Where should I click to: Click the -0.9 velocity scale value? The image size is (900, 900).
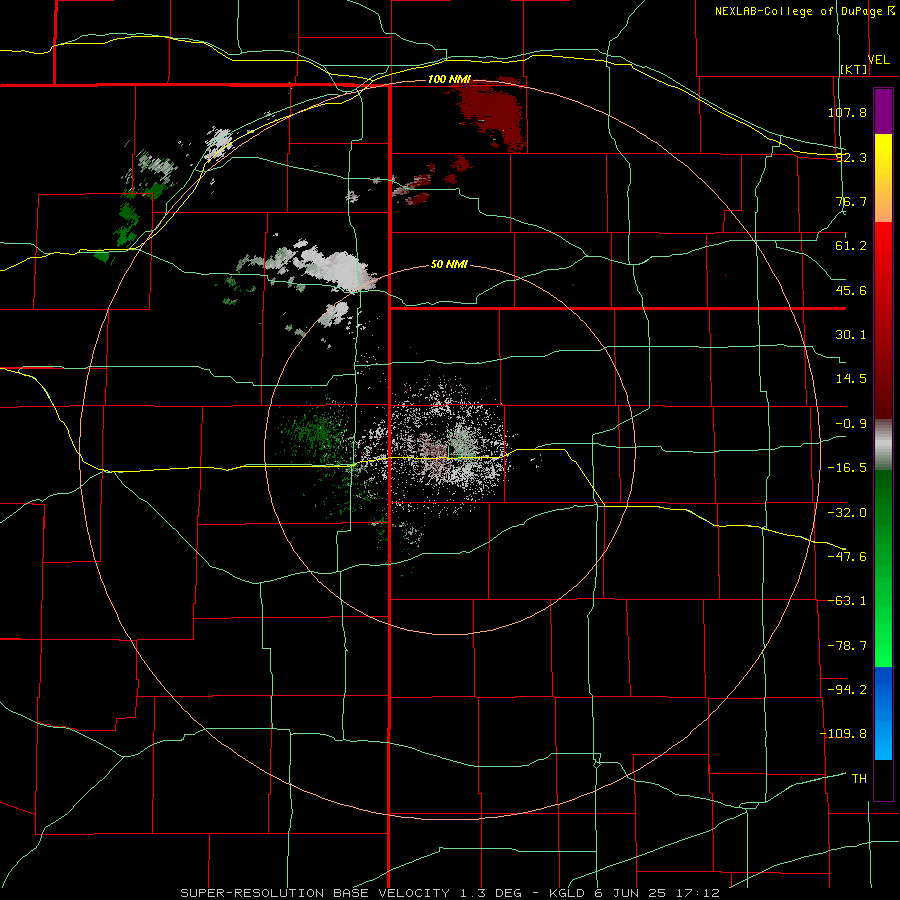point(851,424)
